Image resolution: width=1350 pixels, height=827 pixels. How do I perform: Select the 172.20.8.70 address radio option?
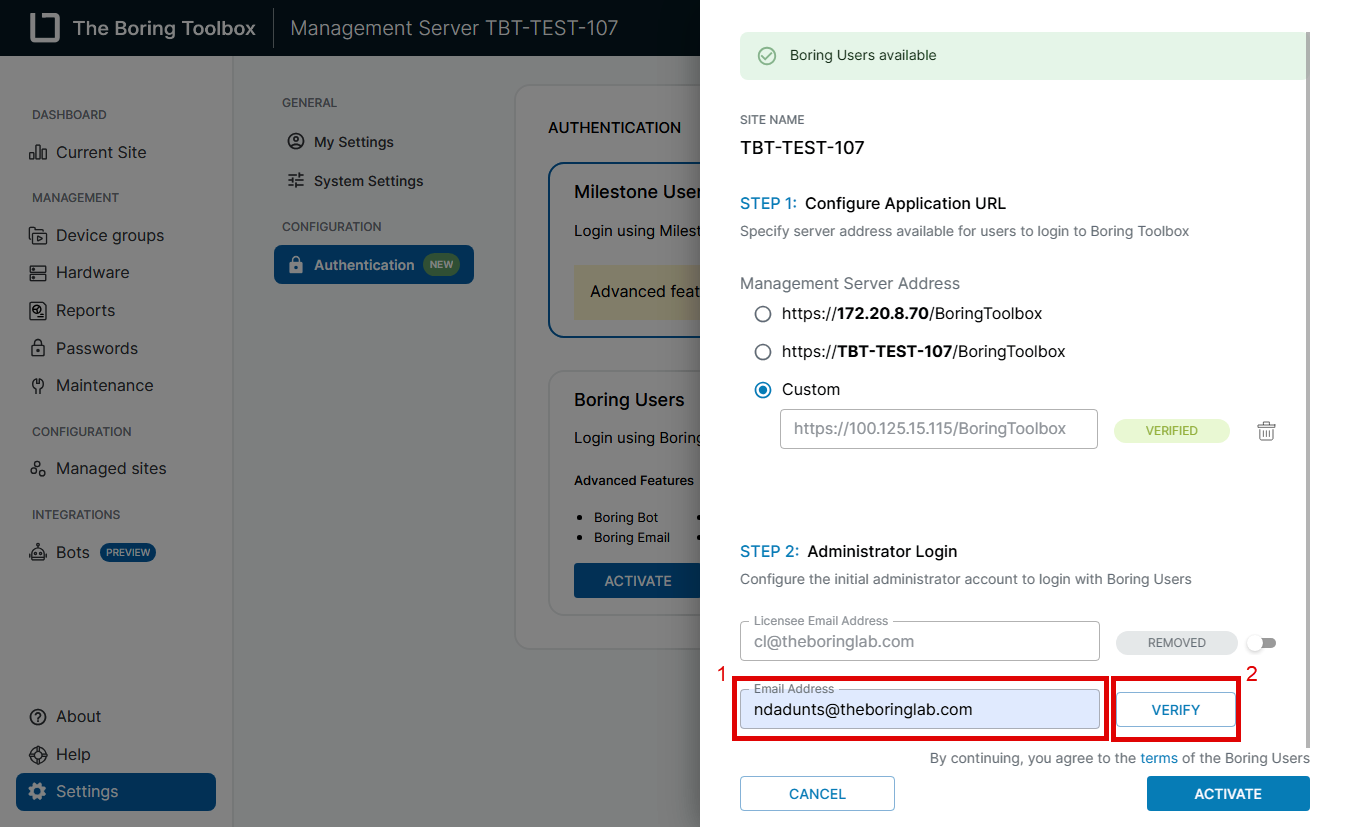click(x=763, y=314)
